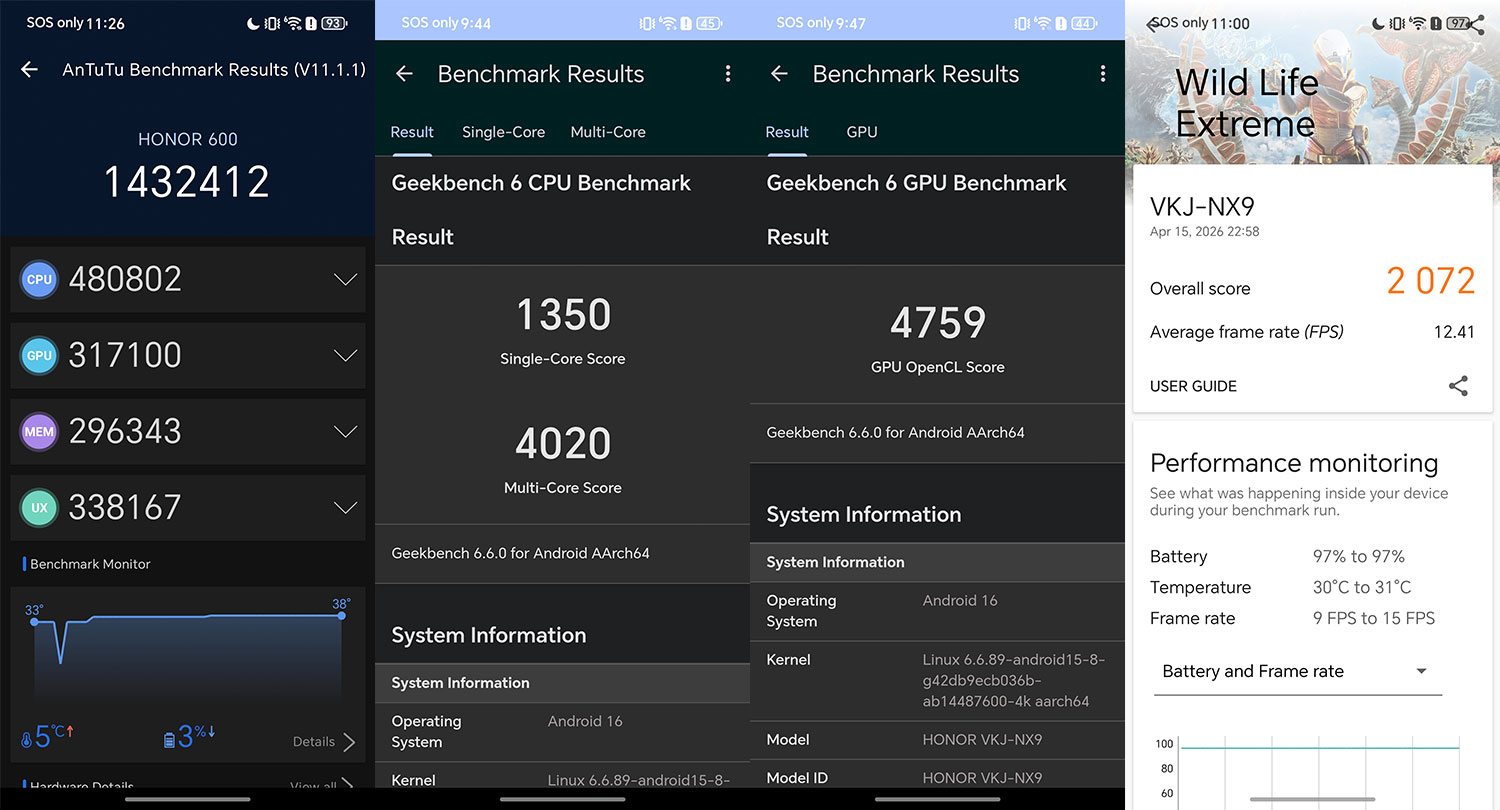This screenshot has width=1500, height=810.
Task: Tap the HONOR 600 device name
Action: click(188, 139)
